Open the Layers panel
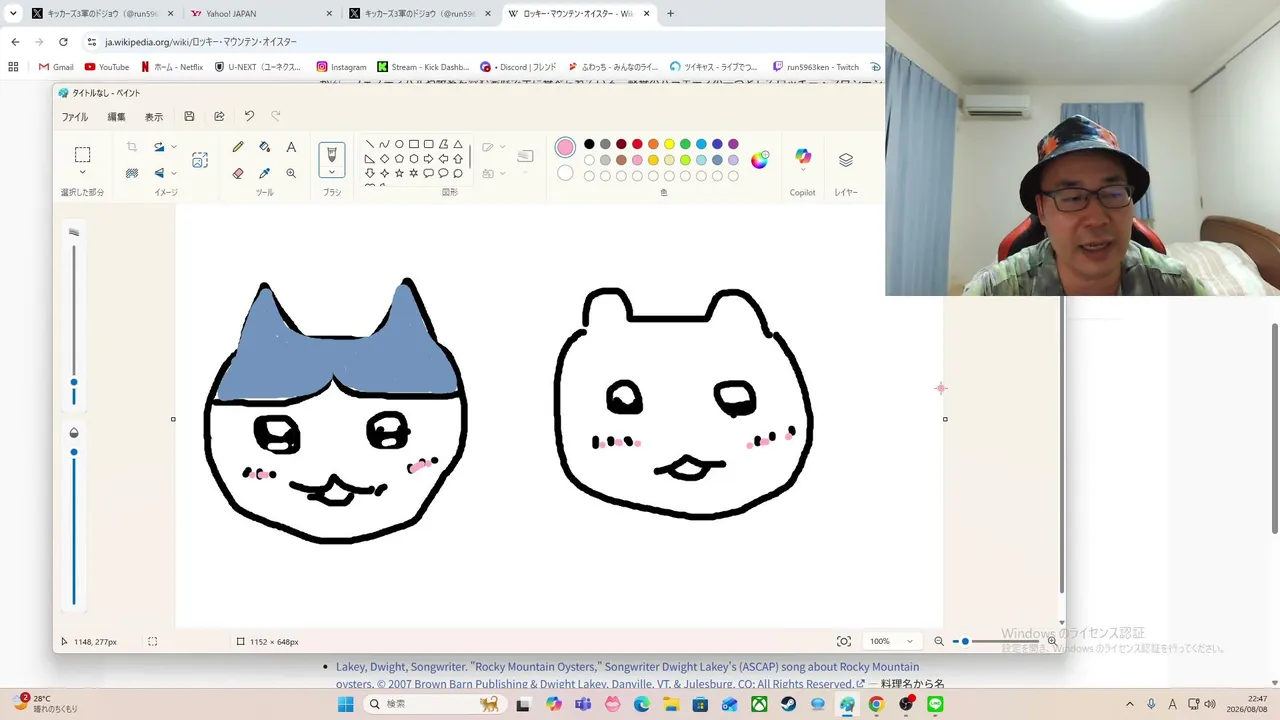1280x720 pixels. point(846,160)
